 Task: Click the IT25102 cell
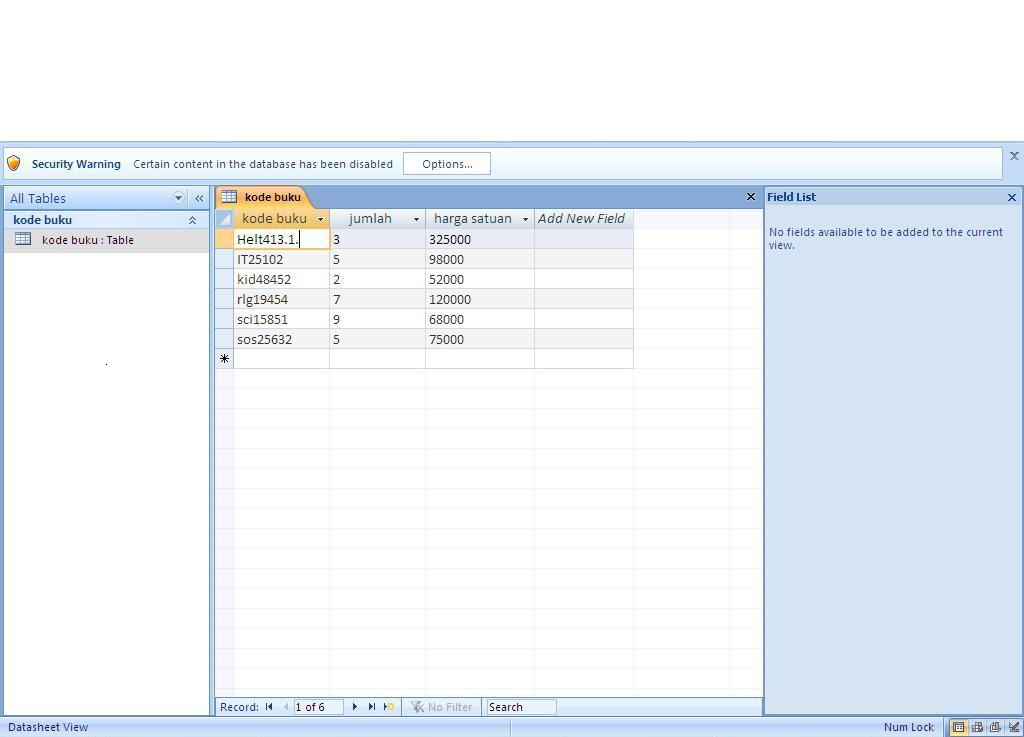[x=281, y=259]
